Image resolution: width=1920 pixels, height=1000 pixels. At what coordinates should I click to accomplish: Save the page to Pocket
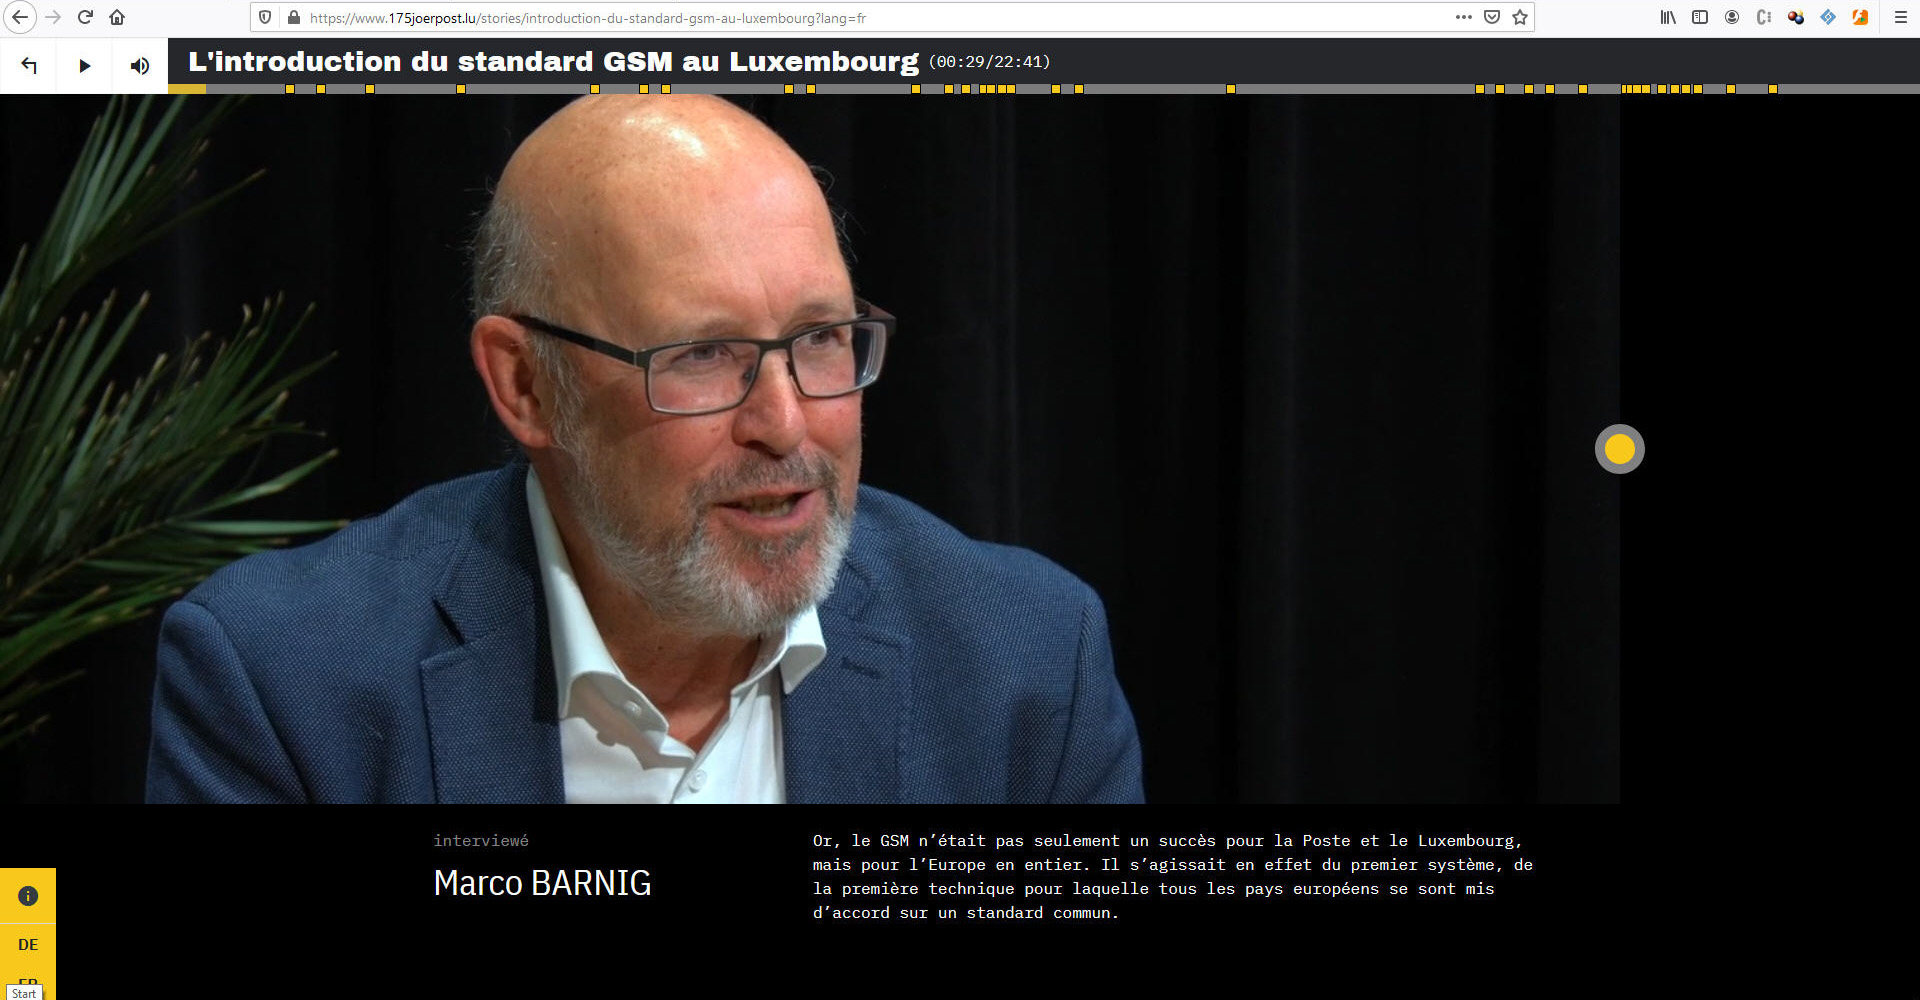[x=1492, y=17]
